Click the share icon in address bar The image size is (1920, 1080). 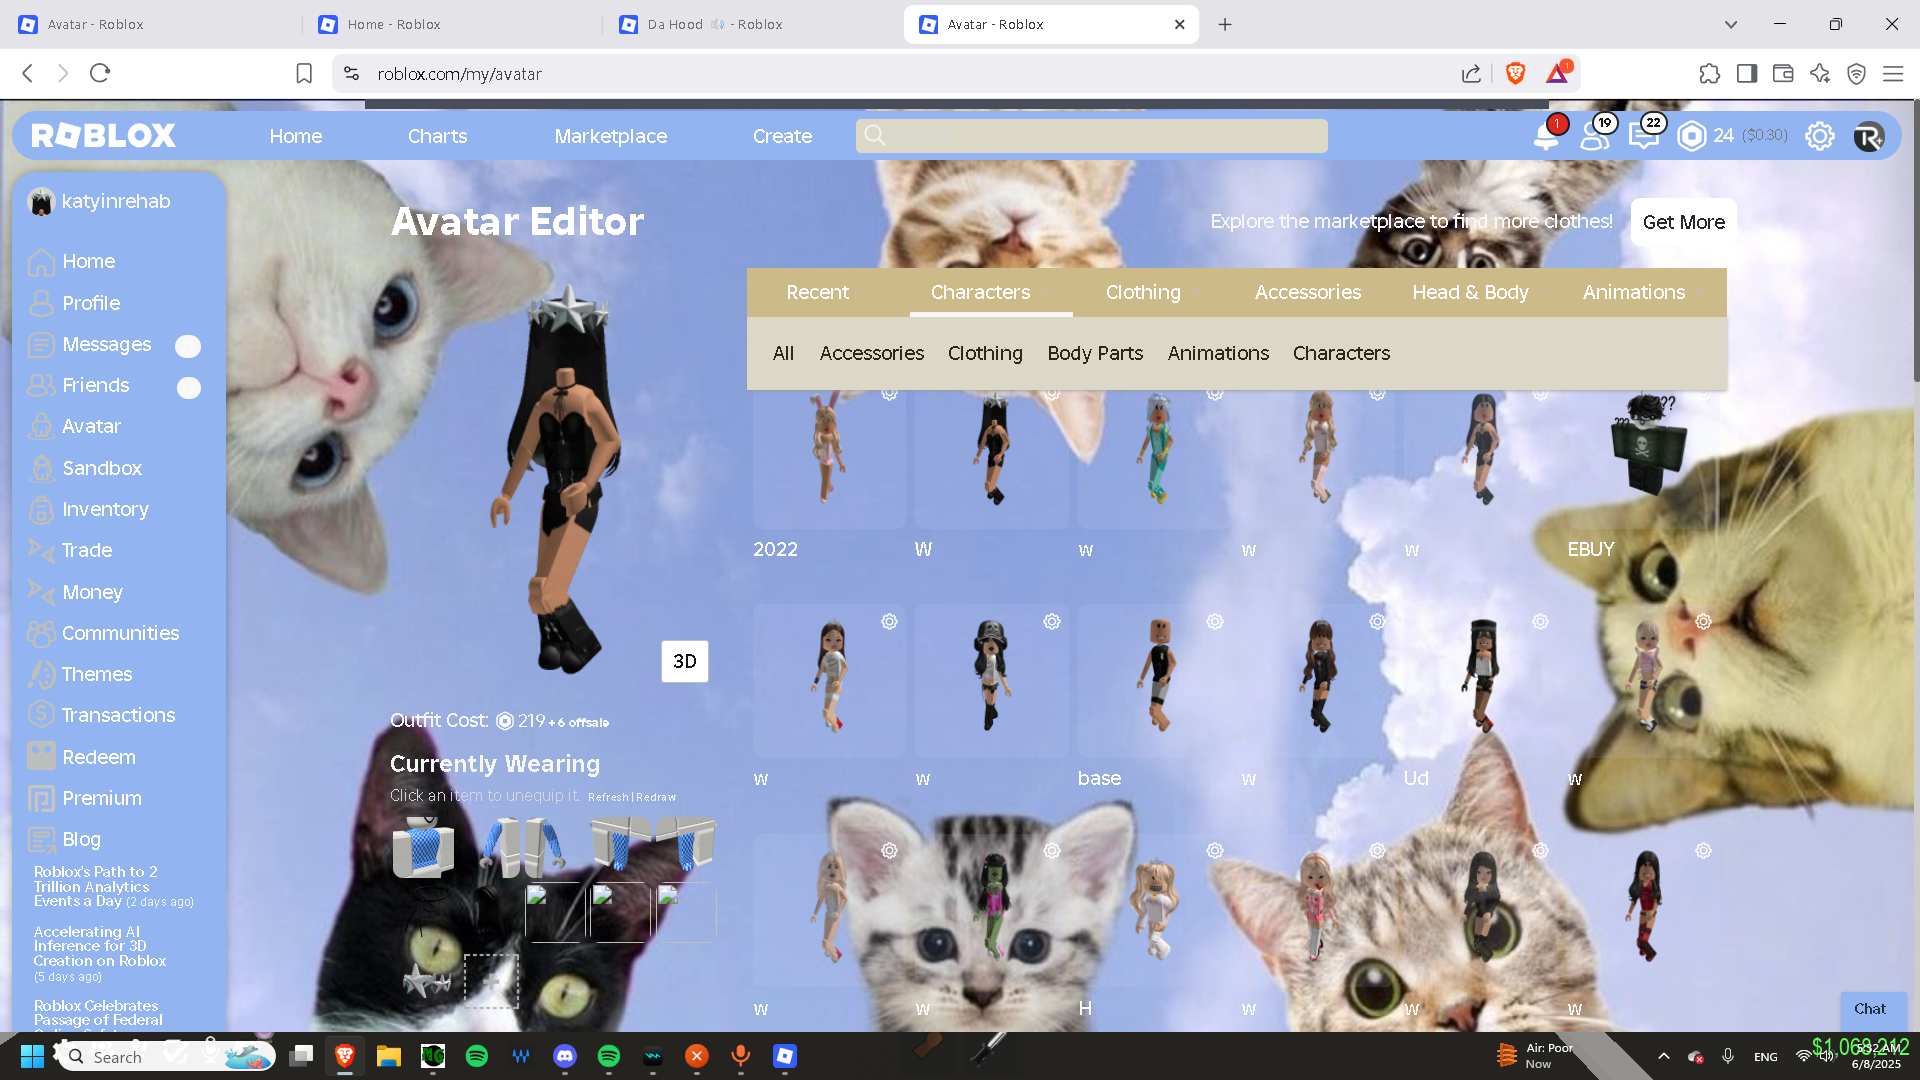coord(1471,73)
